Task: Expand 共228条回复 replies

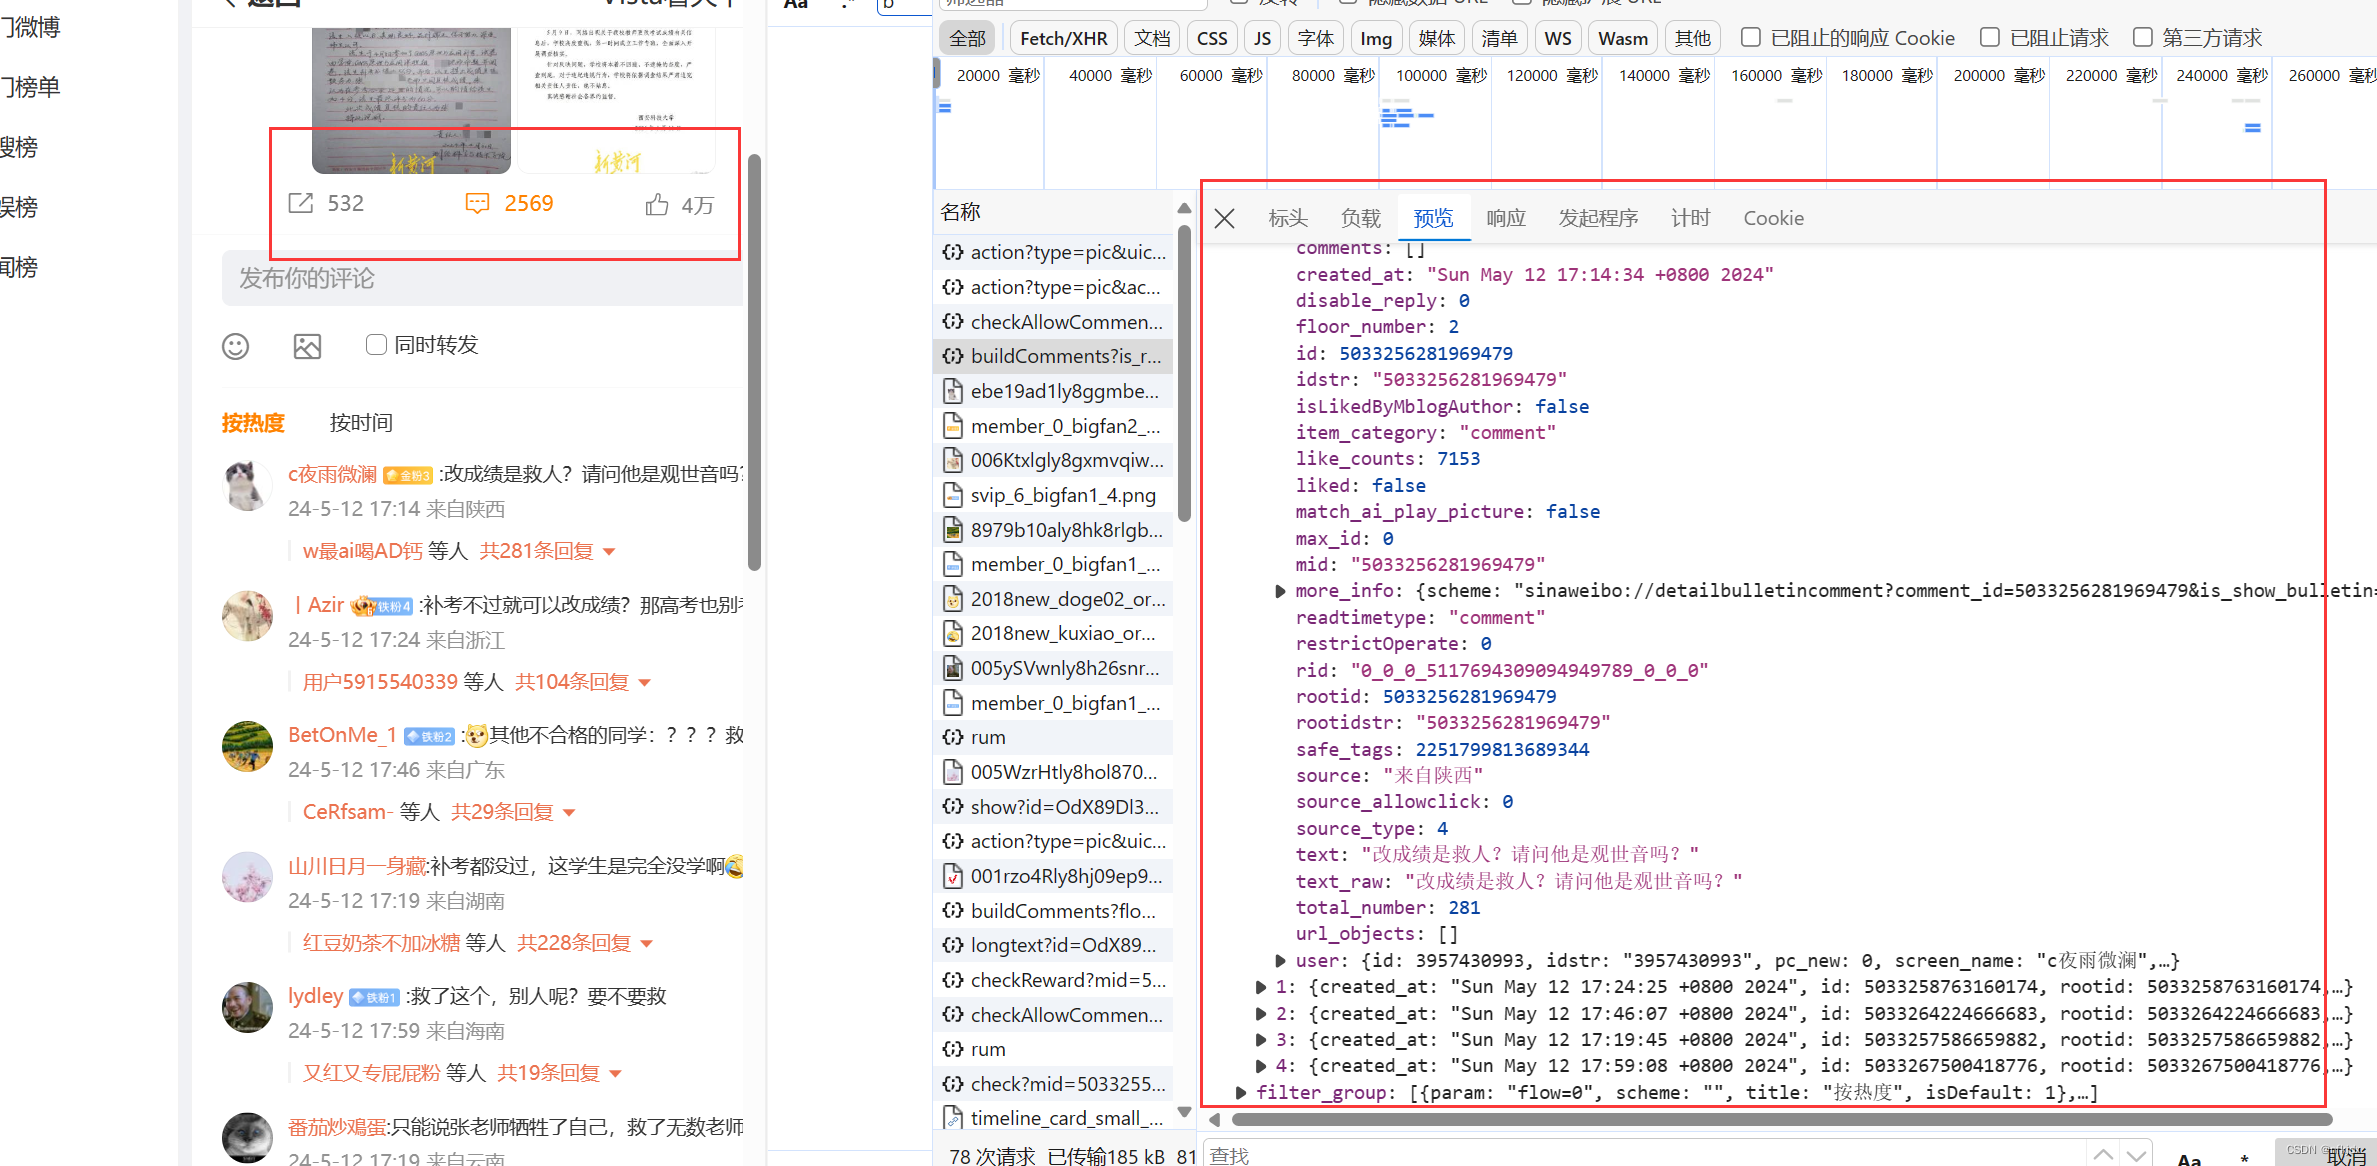Action: (585, 943)
